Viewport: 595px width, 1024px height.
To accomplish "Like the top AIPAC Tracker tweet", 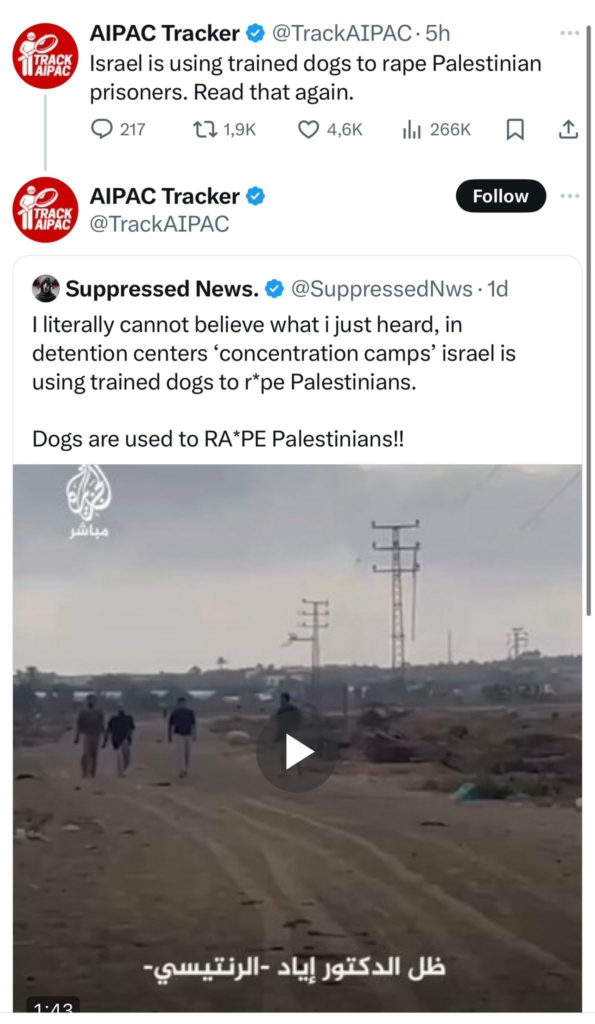I will pos(330,129).
